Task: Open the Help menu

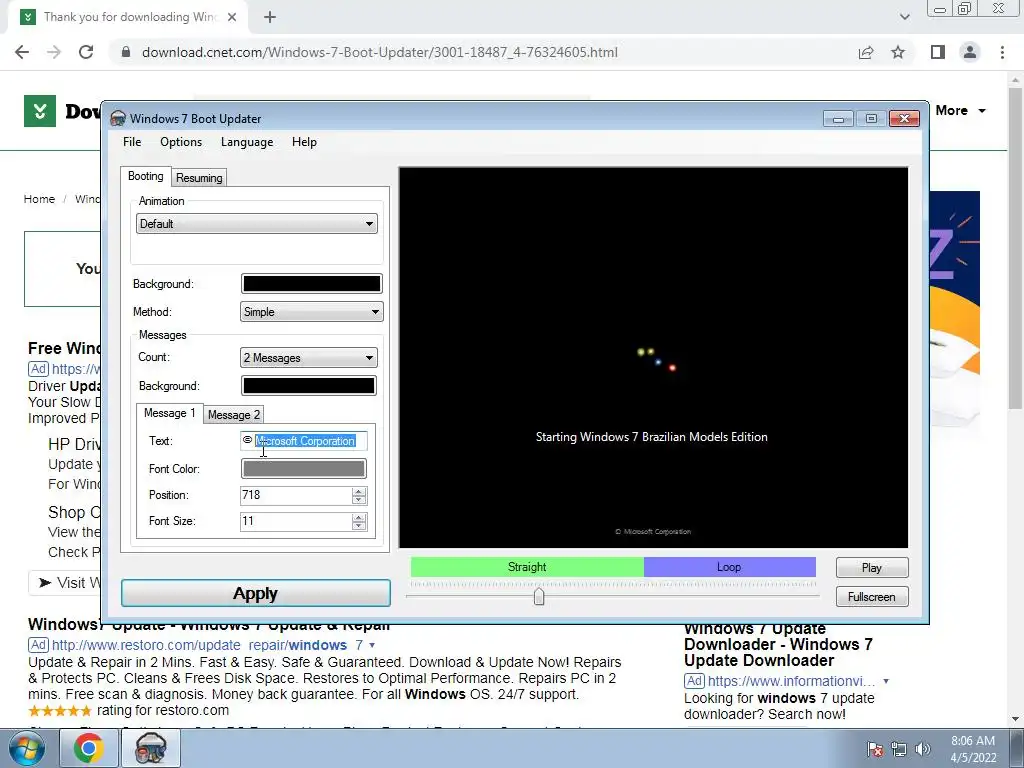Action: click(x=304, y=142)
